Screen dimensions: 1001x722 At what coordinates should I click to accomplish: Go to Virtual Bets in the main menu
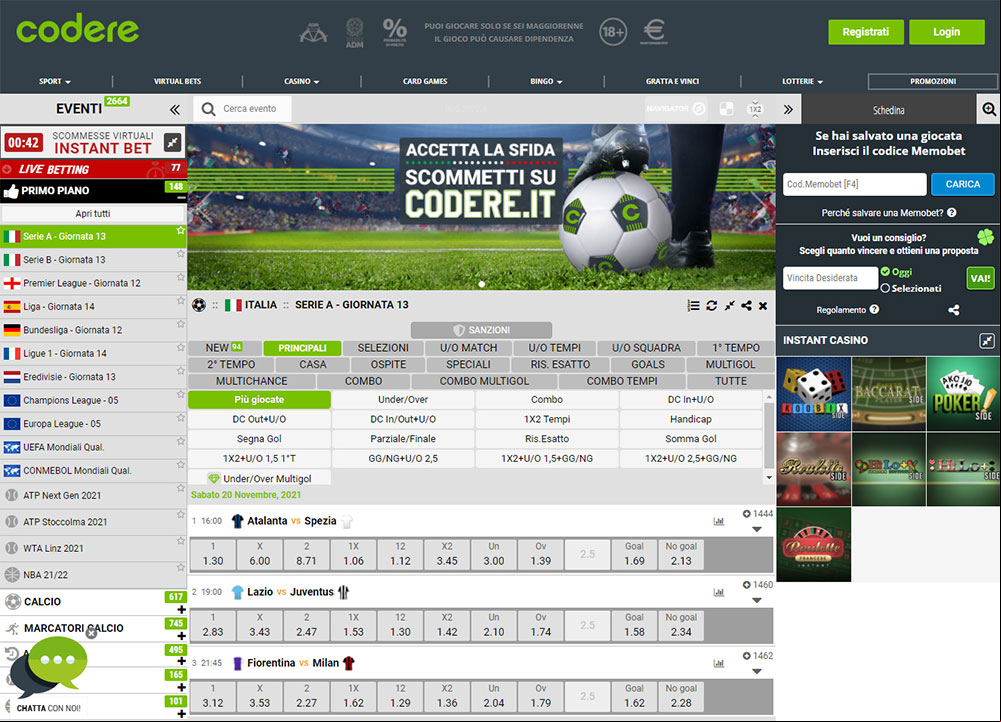click(x=177, y=81)
